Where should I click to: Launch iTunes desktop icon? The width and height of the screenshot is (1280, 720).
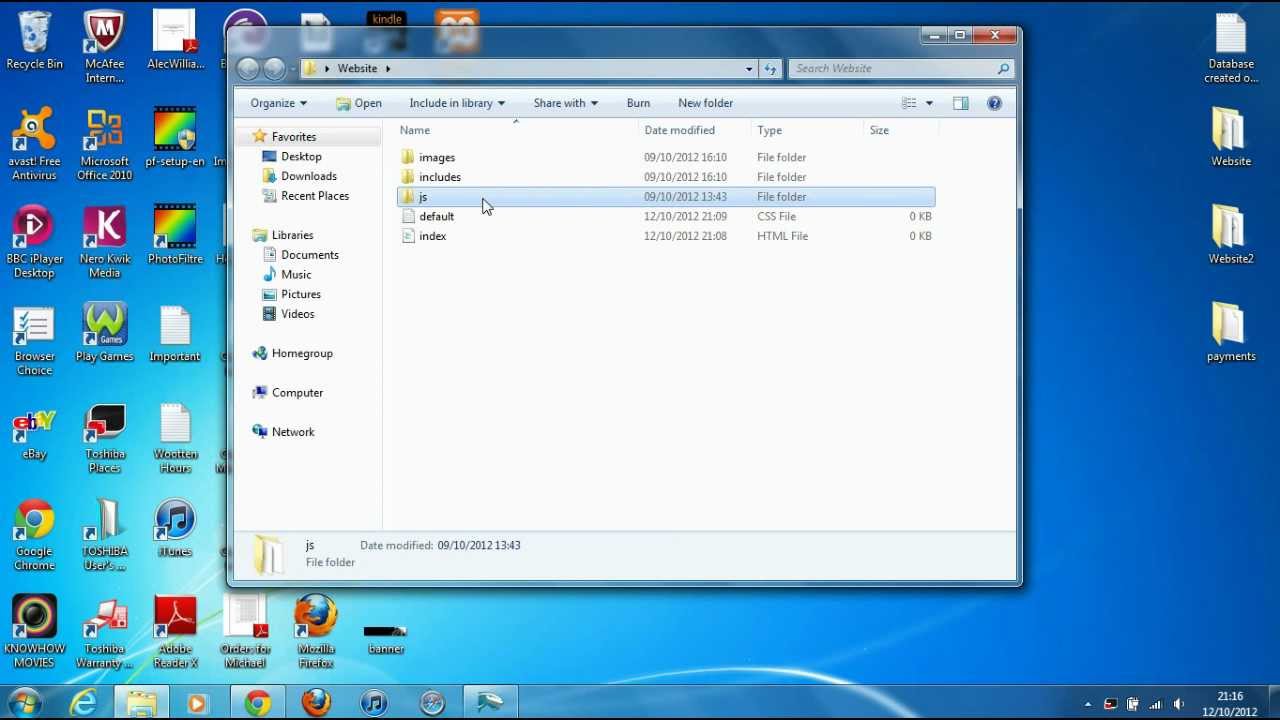175,528
